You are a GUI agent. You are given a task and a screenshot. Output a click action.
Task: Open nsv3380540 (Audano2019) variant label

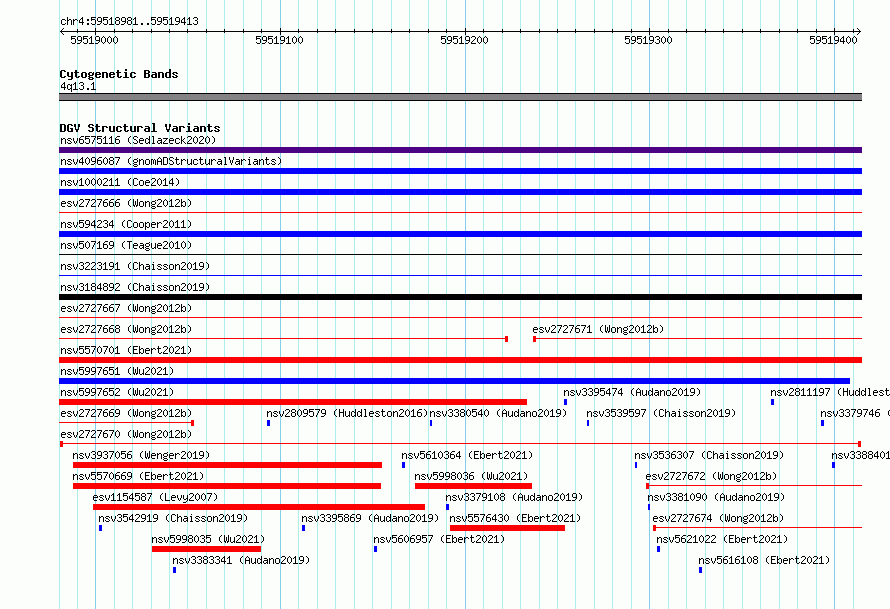coord(498,413)
